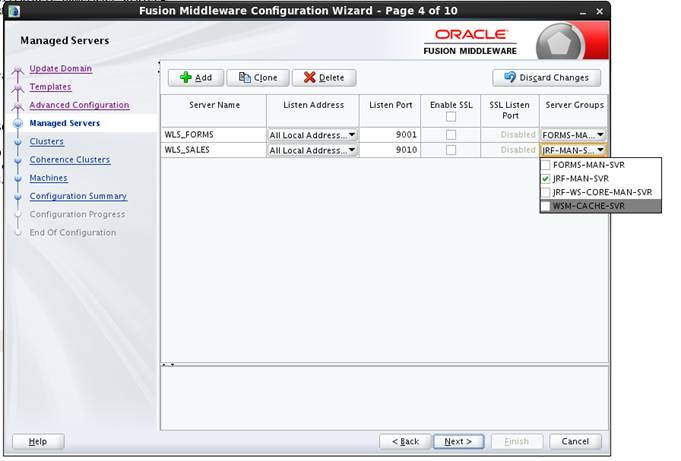The image size is (681, 461).
Task: Click the Server Groups column header
Action: point(574,110)
